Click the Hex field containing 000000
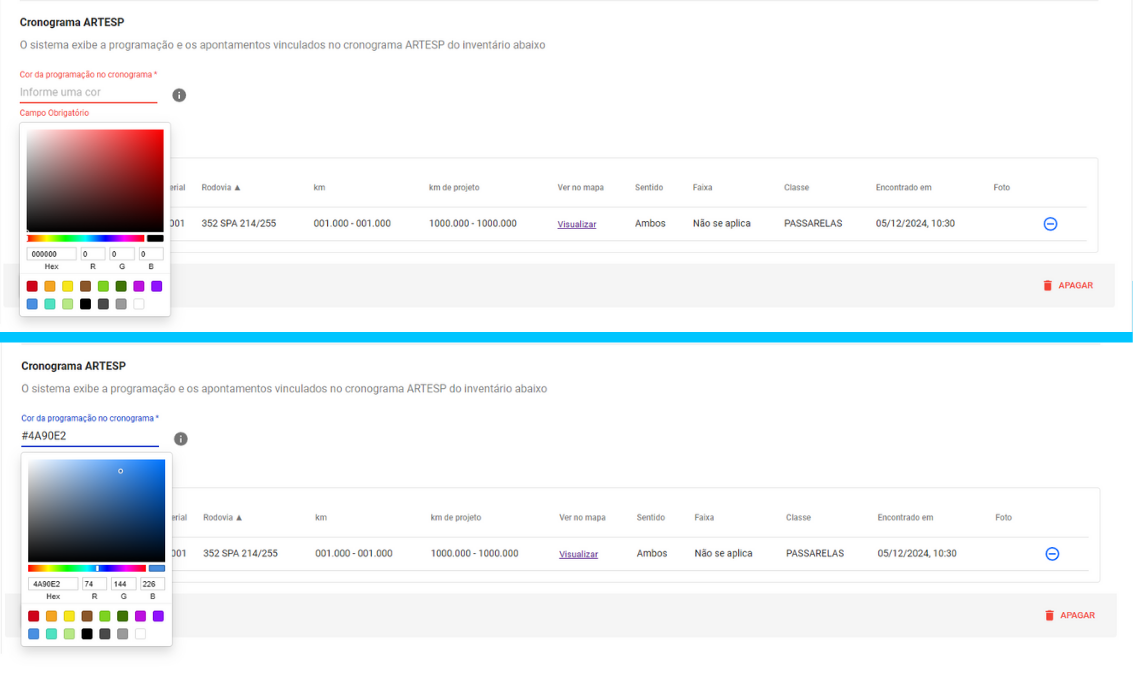This screenshot has height=698, width=1133. 52,254
